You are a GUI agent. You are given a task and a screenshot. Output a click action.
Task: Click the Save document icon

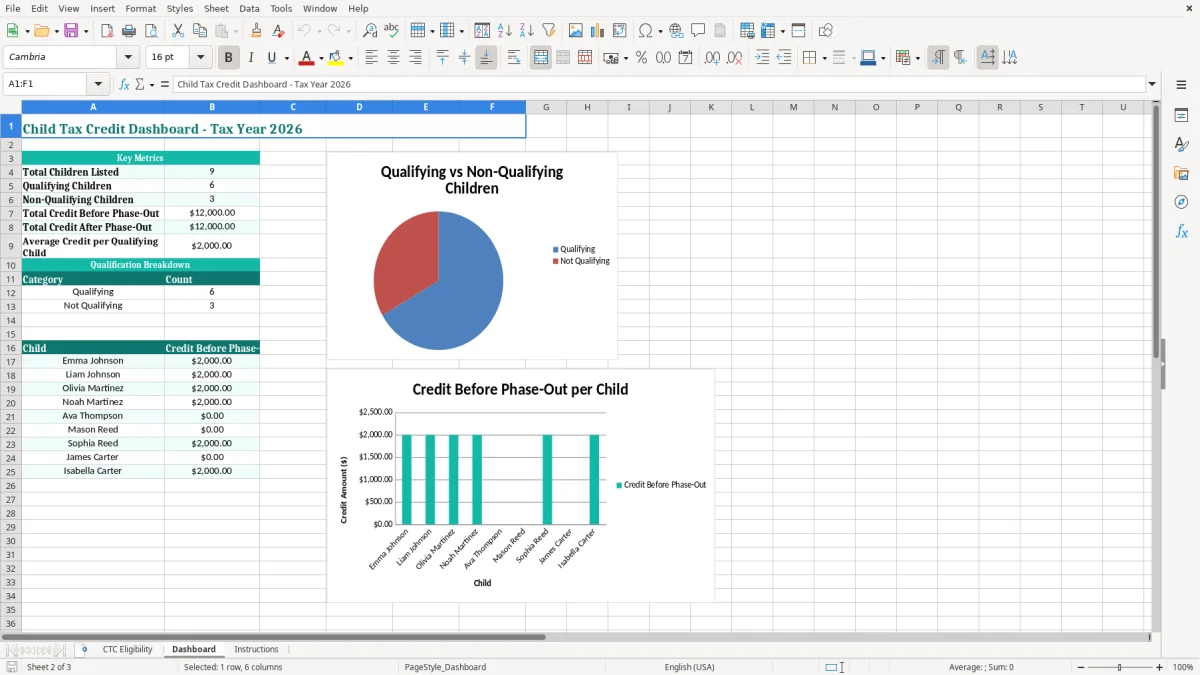(71, 31)
